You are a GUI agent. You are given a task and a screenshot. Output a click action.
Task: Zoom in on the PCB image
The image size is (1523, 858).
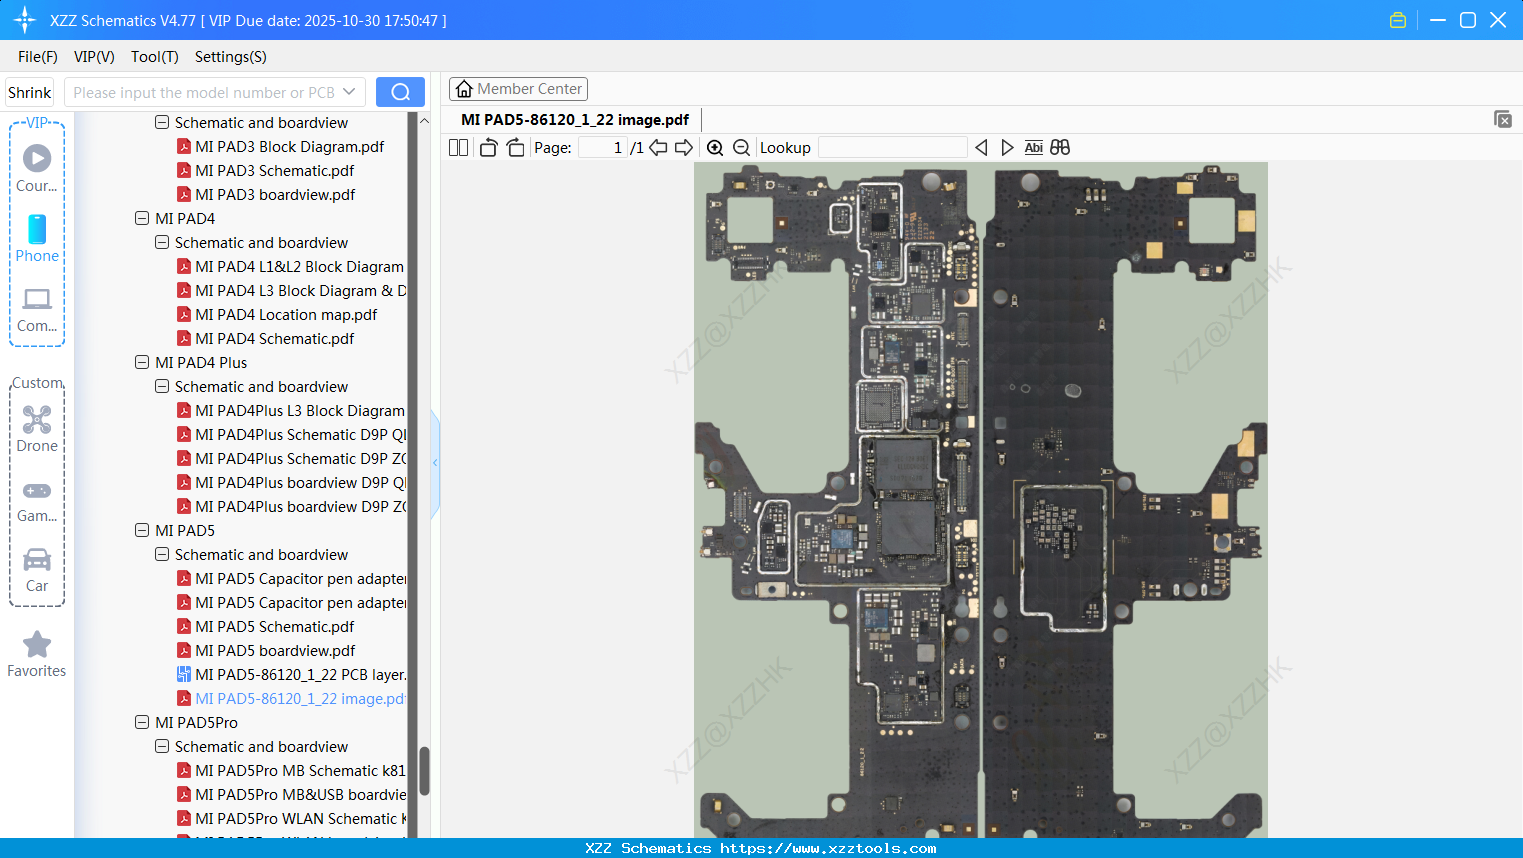[x=715, y=147]
